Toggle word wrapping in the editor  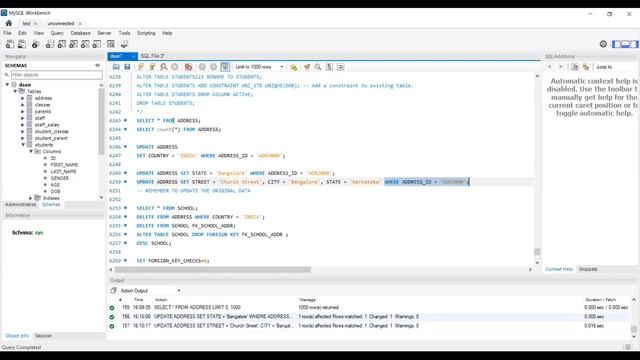pos(341,67)
